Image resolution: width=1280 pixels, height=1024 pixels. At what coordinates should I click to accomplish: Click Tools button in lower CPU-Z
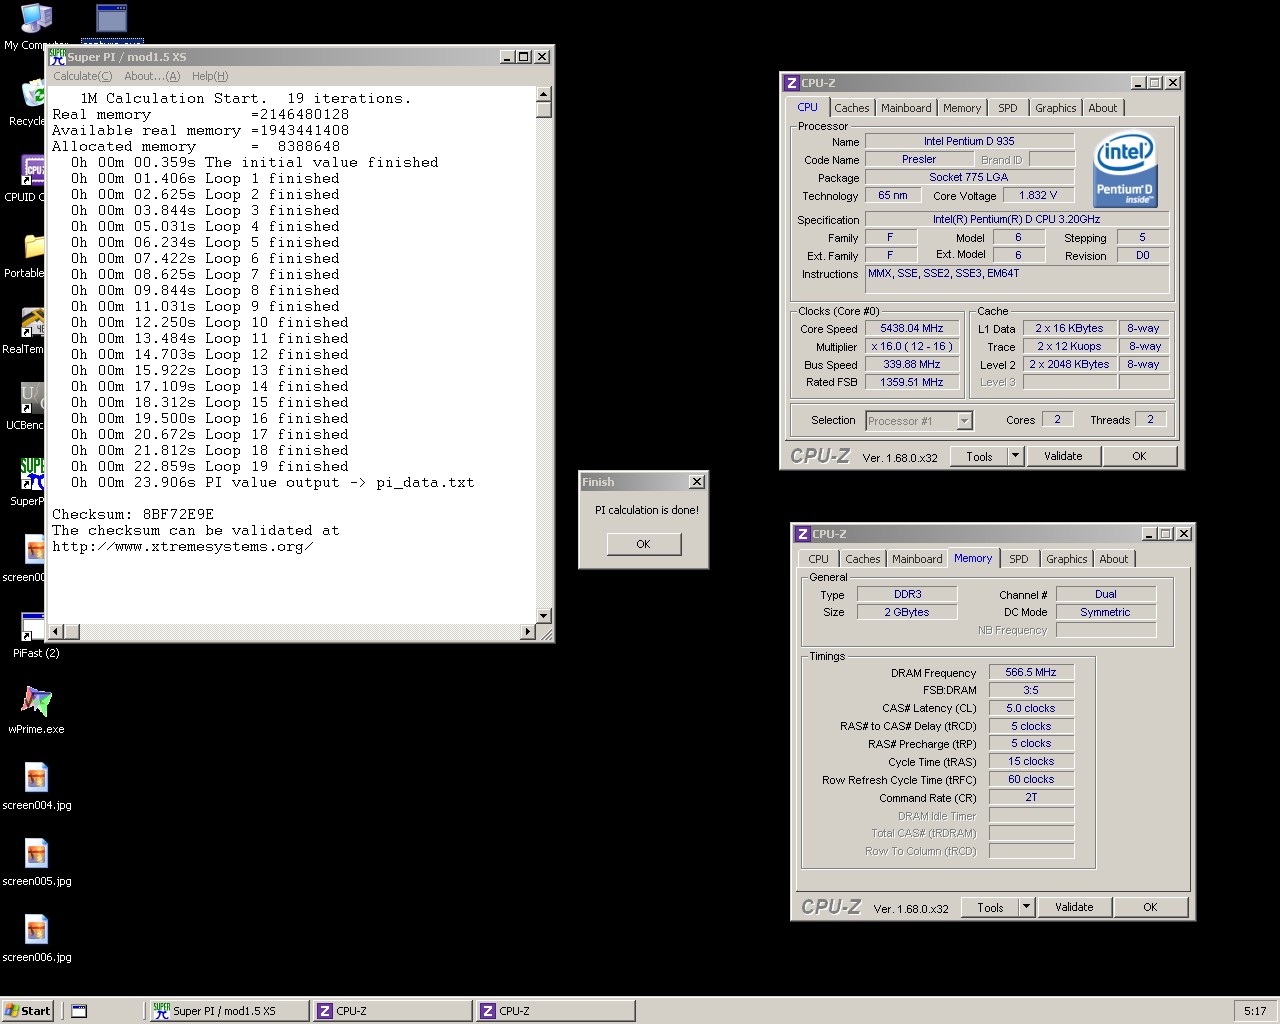991,907
